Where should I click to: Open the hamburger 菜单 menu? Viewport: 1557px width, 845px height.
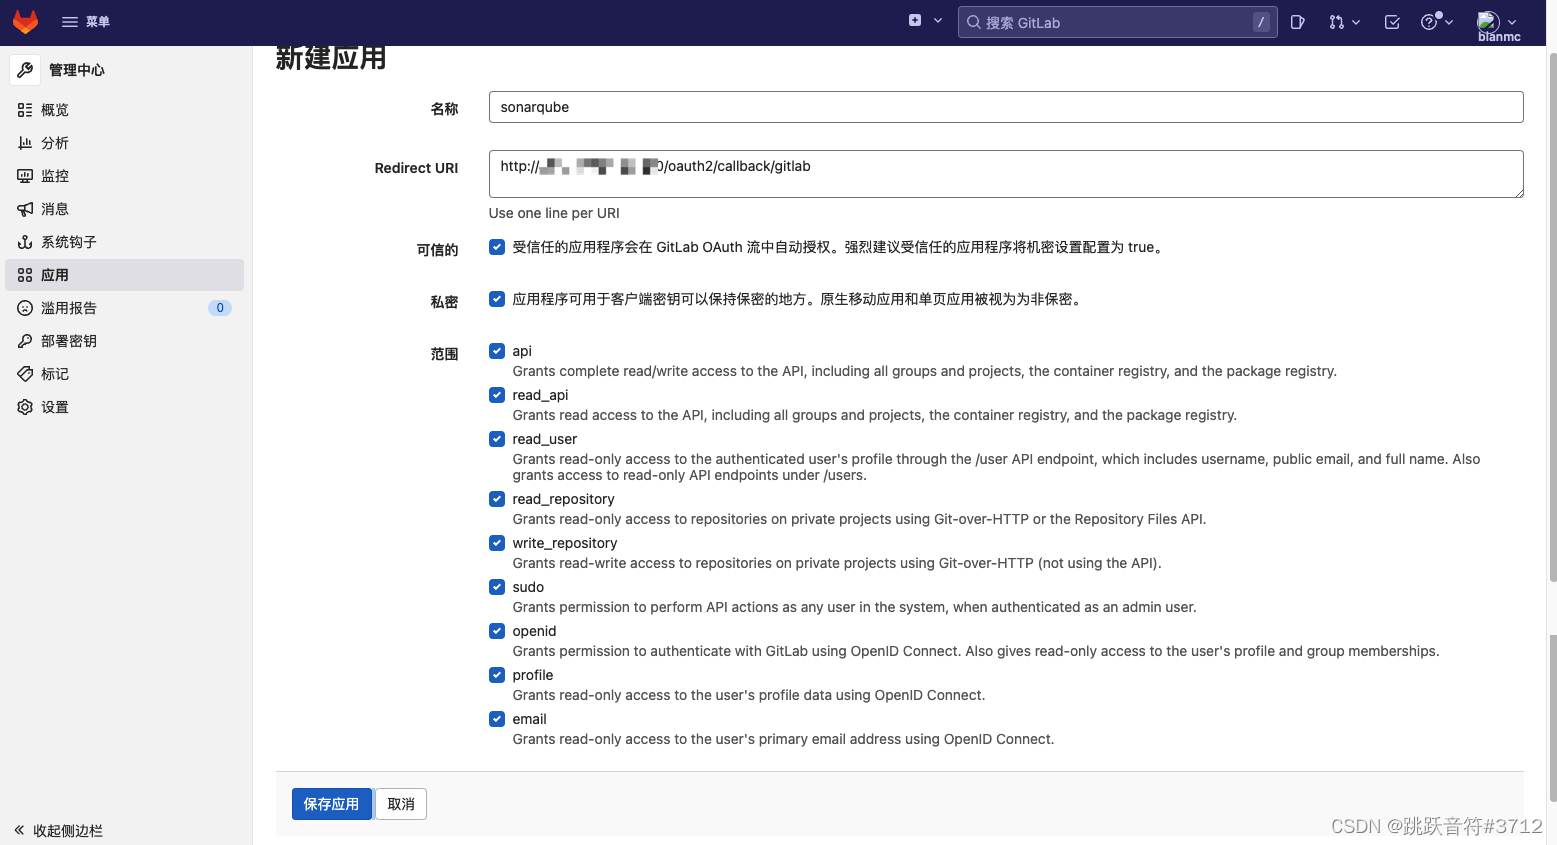(86, 22)
